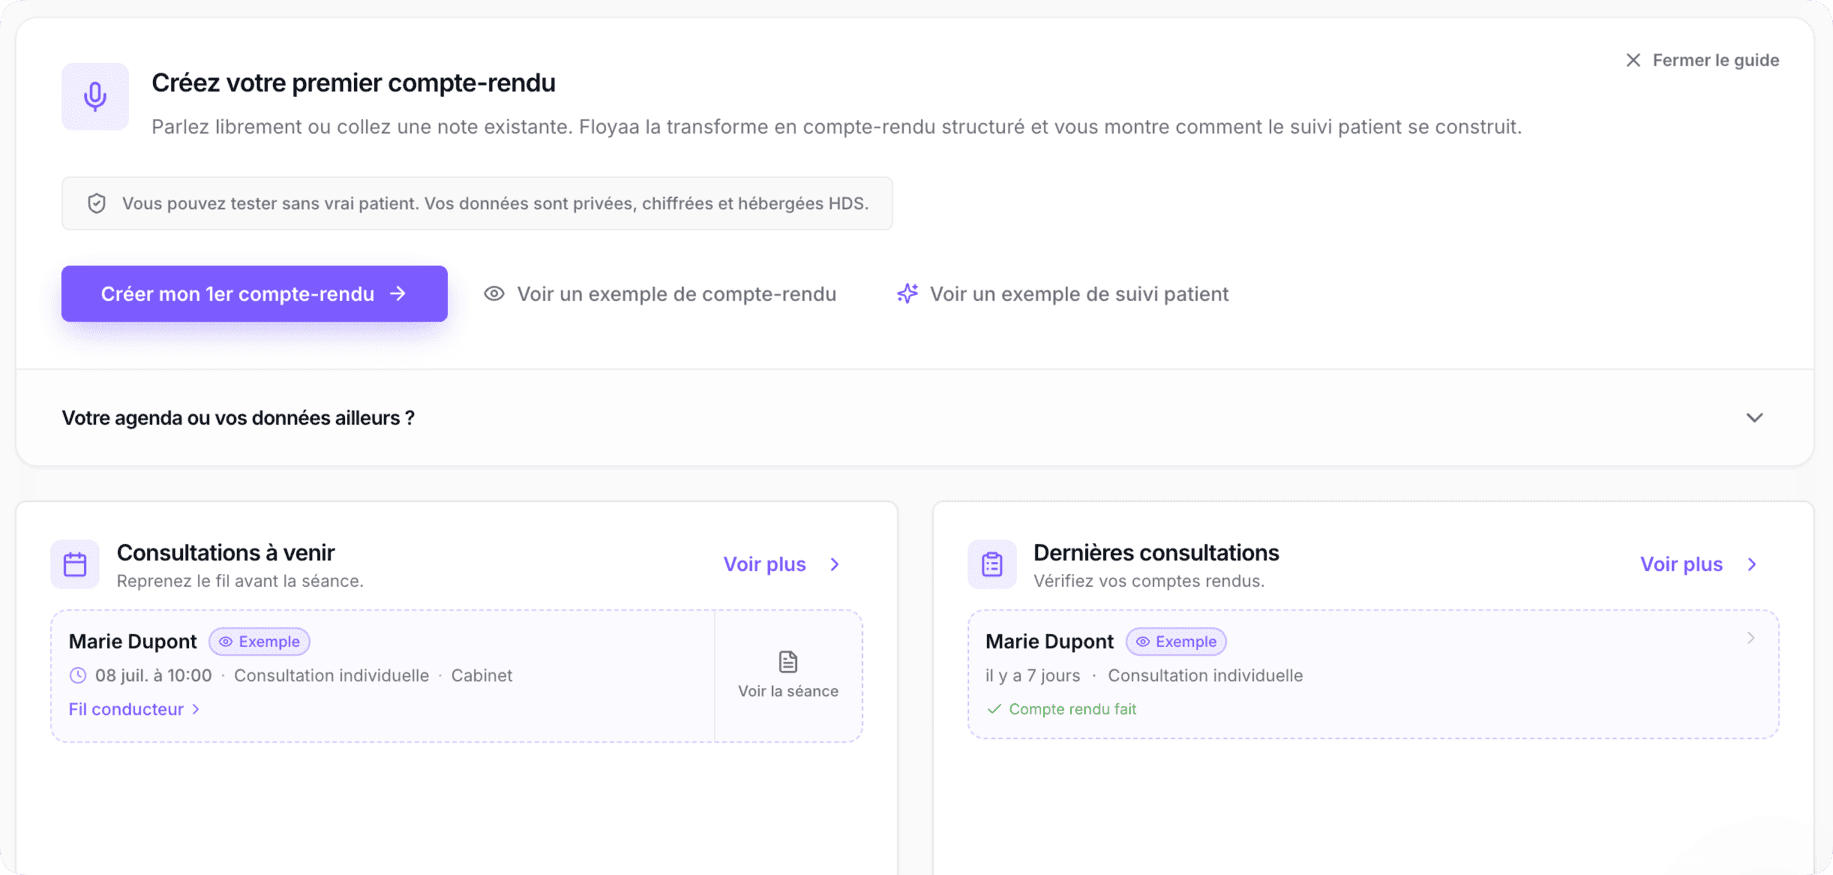Click the eye icon before exemple de compte-rendu

tap(494, 294)
